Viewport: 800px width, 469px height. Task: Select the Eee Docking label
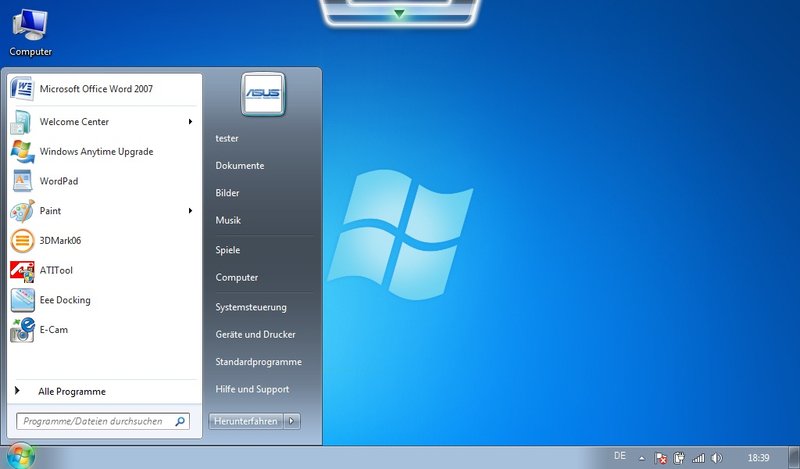[65, 300]
